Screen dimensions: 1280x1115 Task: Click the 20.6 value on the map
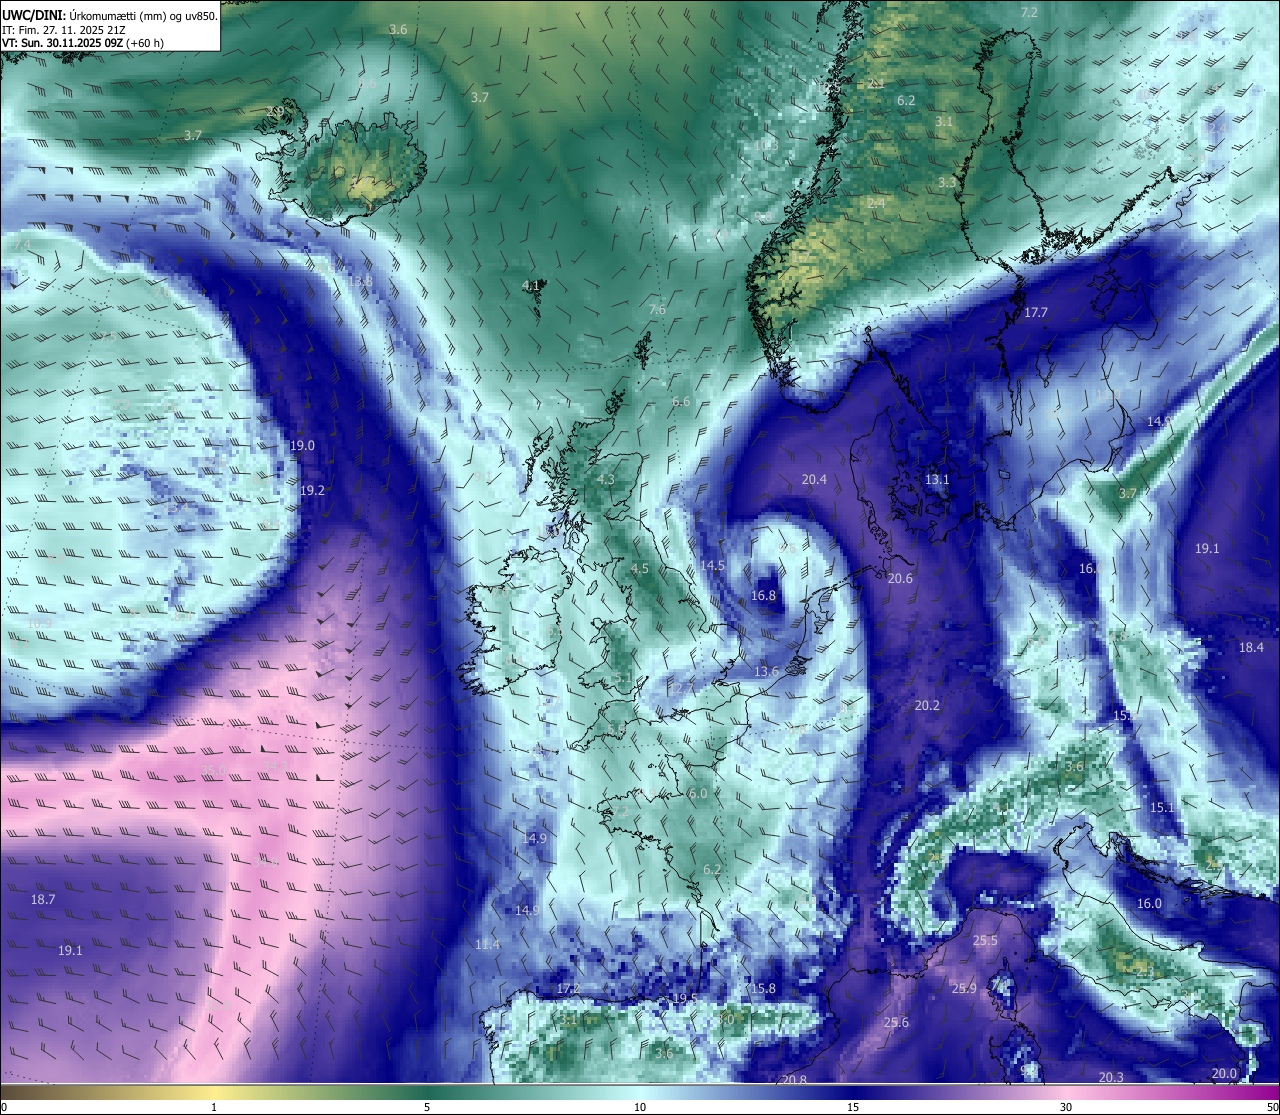tap(900, 579)
